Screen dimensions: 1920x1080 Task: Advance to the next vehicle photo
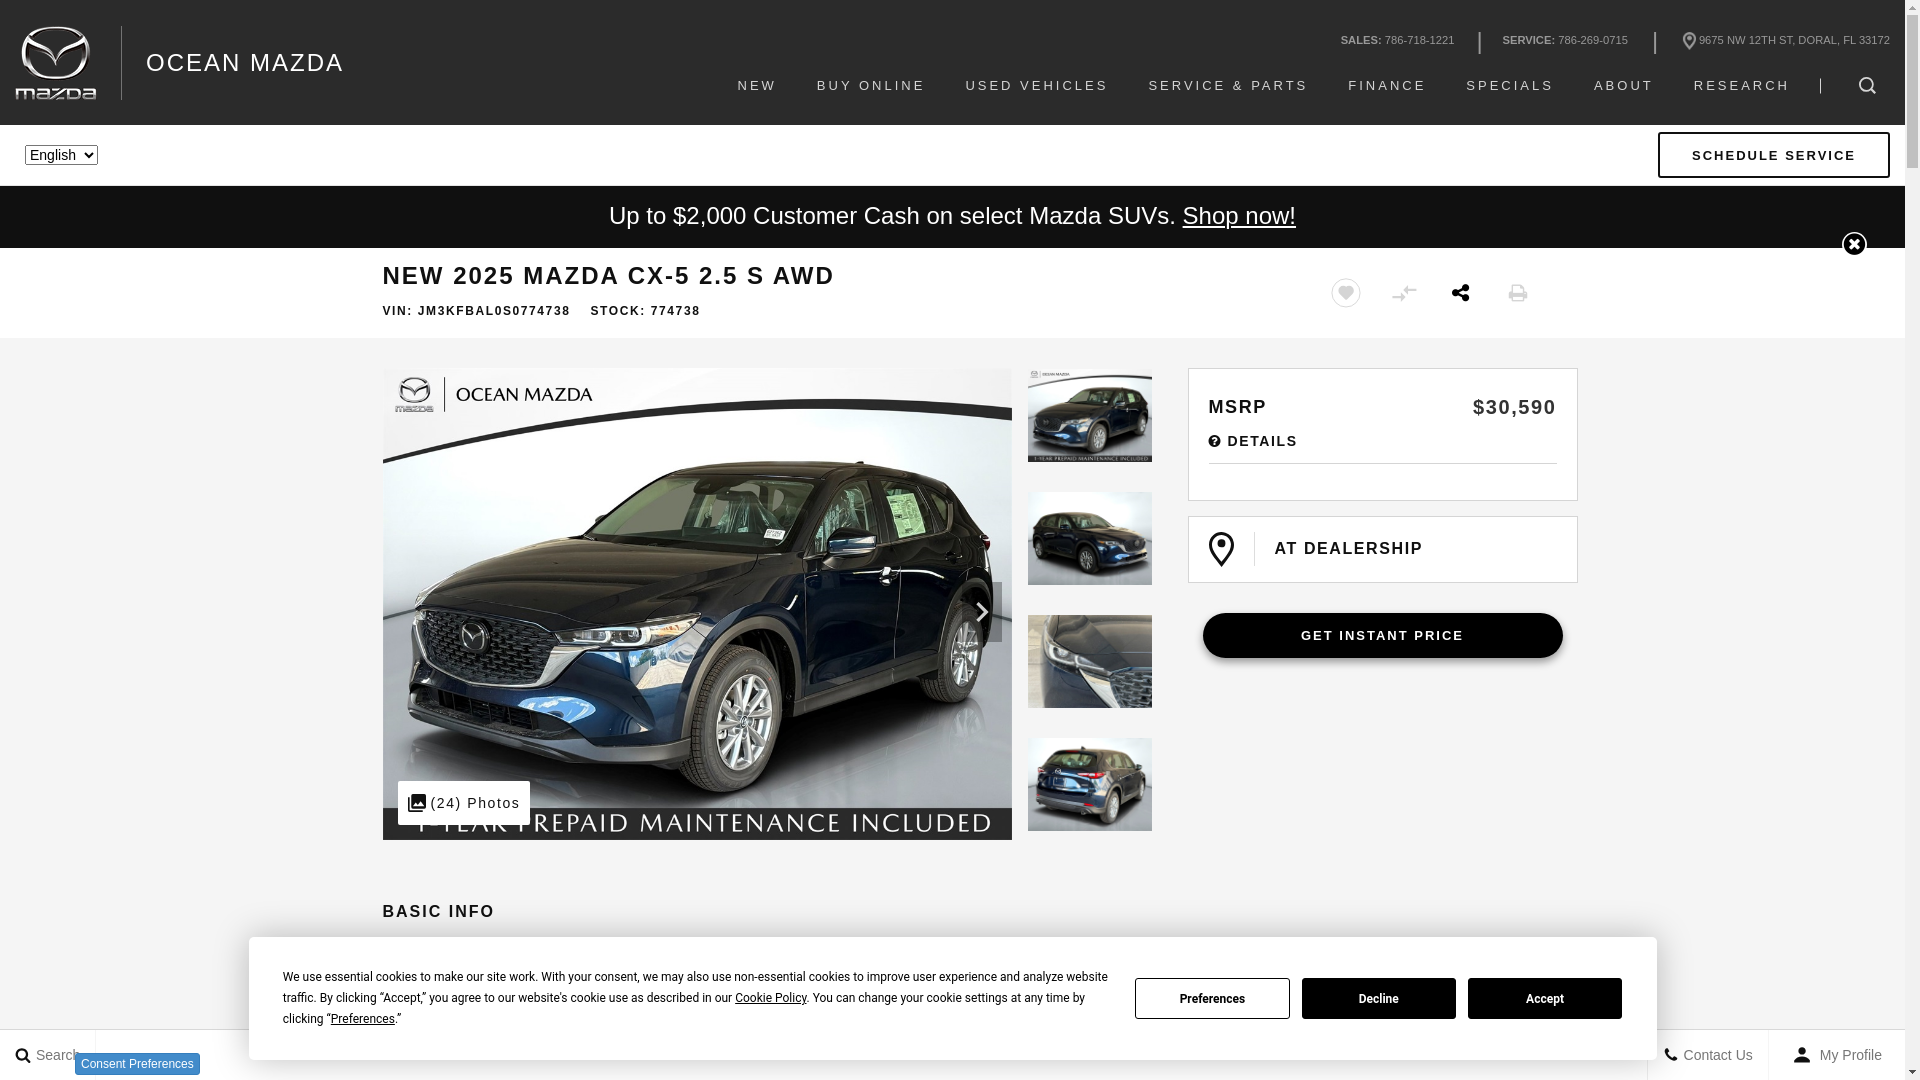click(x=983, y=612)
